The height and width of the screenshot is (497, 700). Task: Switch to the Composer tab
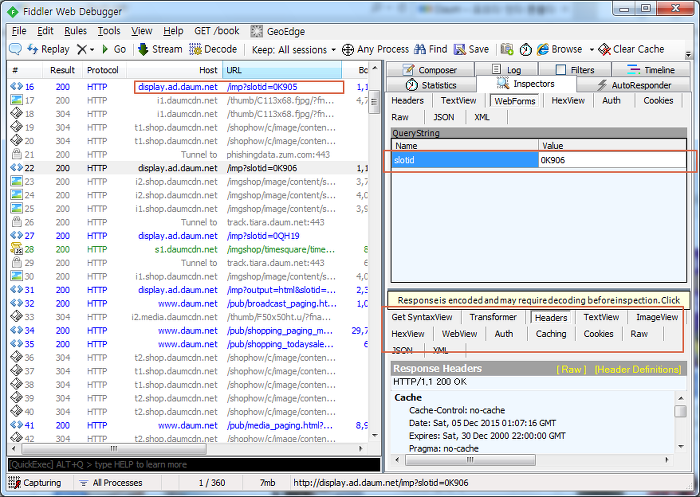point(430,70)
